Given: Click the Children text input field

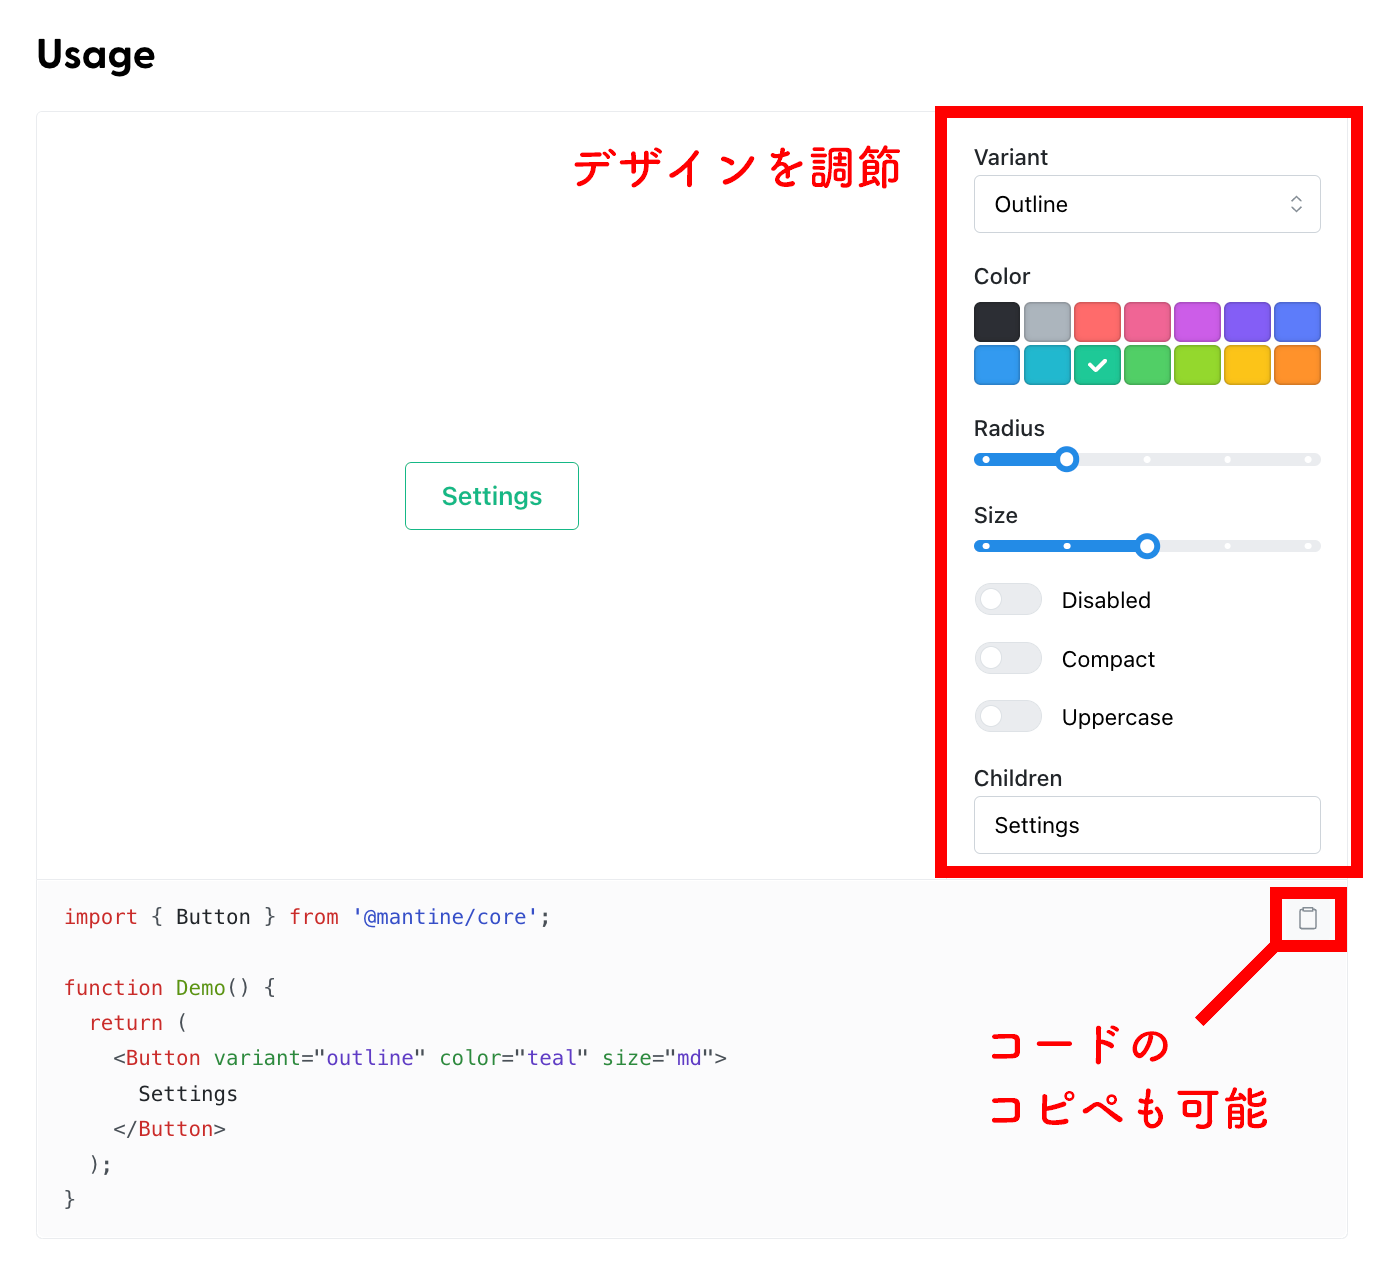Looking at the screenshot, I should (1146, 825).
